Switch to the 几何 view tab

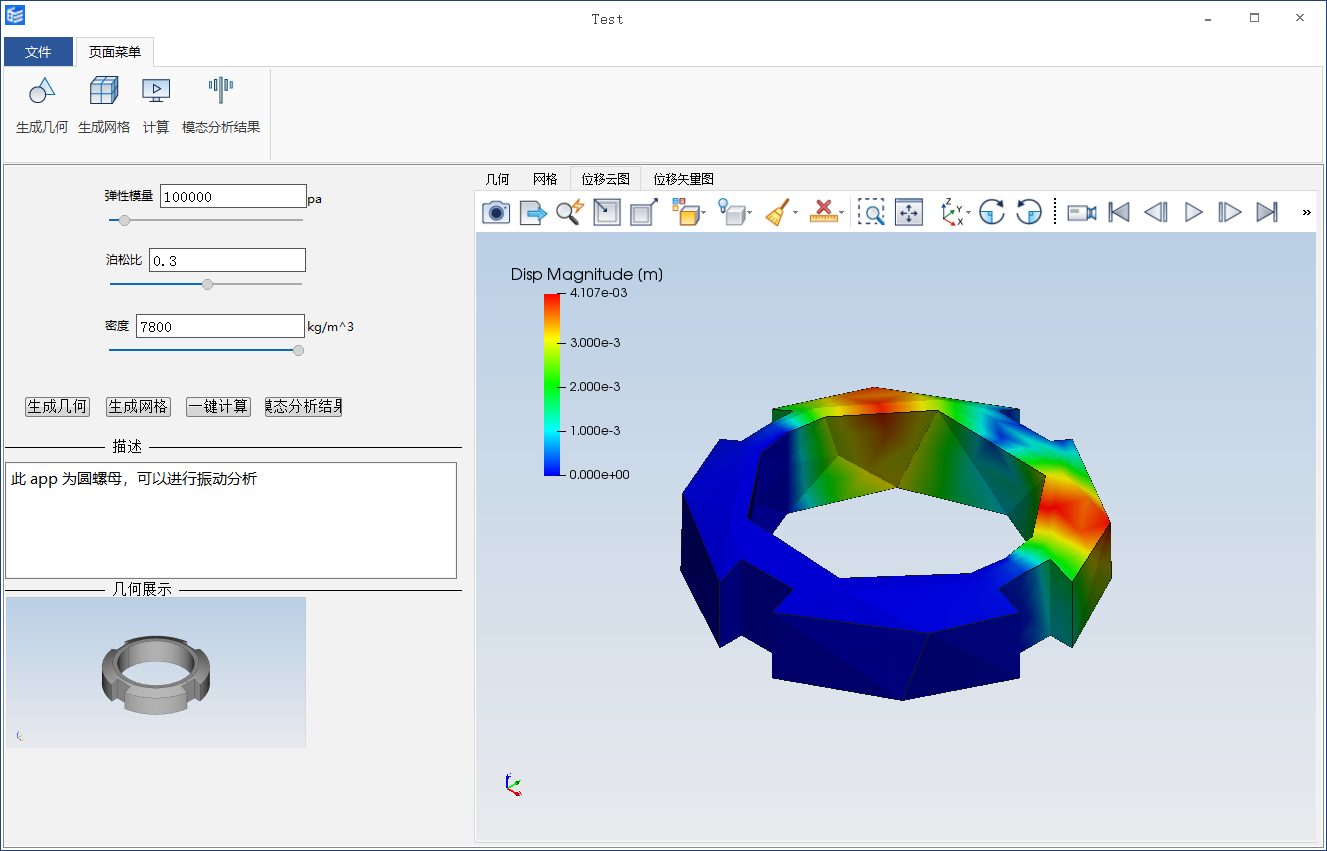498,179
